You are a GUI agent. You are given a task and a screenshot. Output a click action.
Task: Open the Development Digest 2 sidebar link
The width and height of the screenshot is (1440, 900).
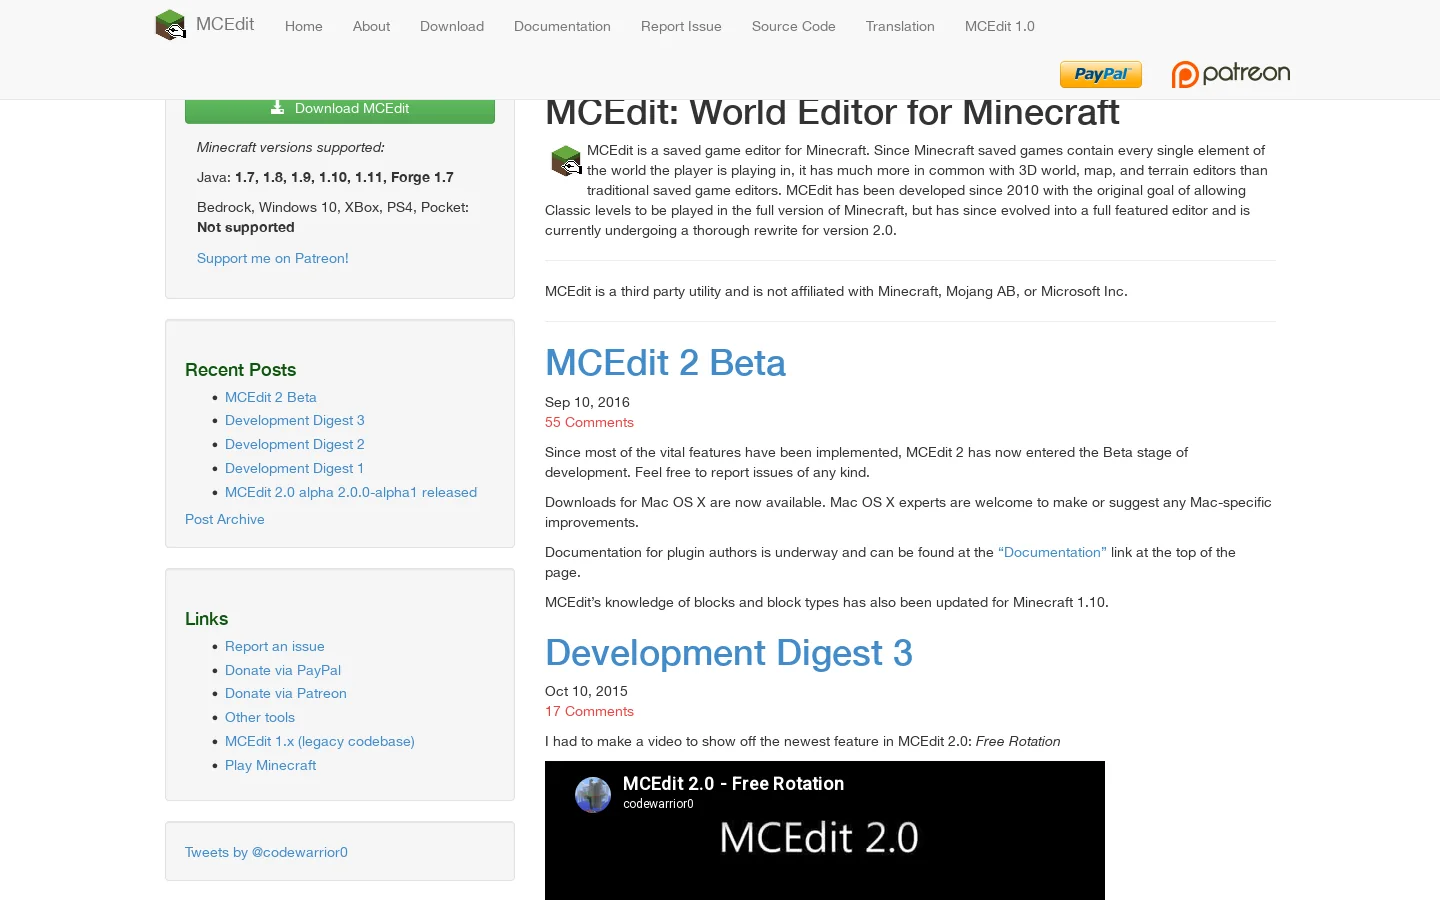coord(295,444)
